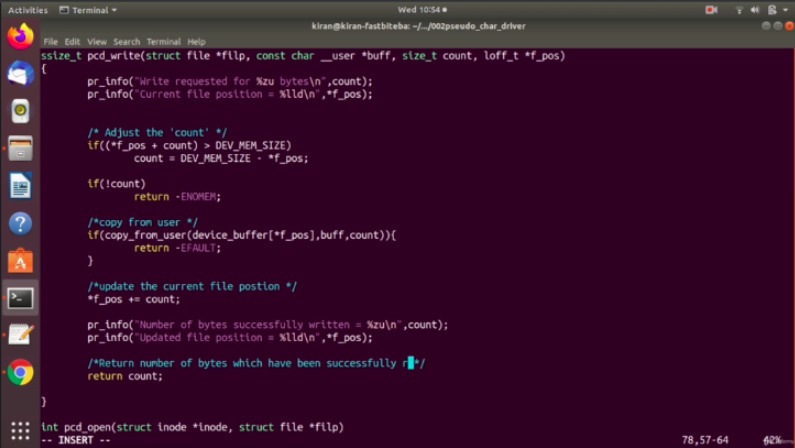This screenshot has width=795, height=448.
Task: Click the '*f_pos += count;' line
Action: (134, 300)
